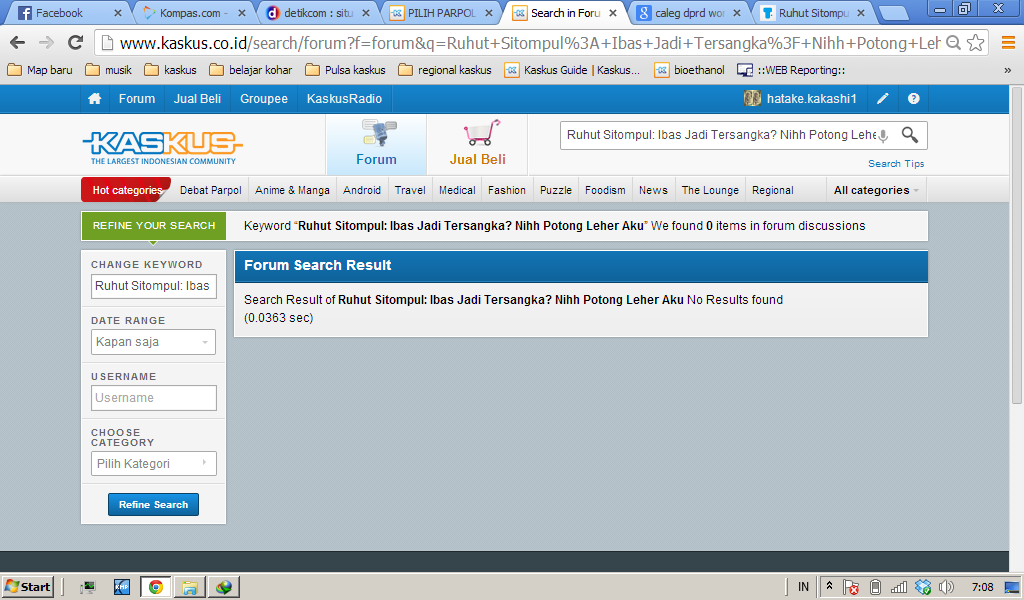
Task: Click the Refine Search button
Action: pyautogui.click(x=153, y=505)
